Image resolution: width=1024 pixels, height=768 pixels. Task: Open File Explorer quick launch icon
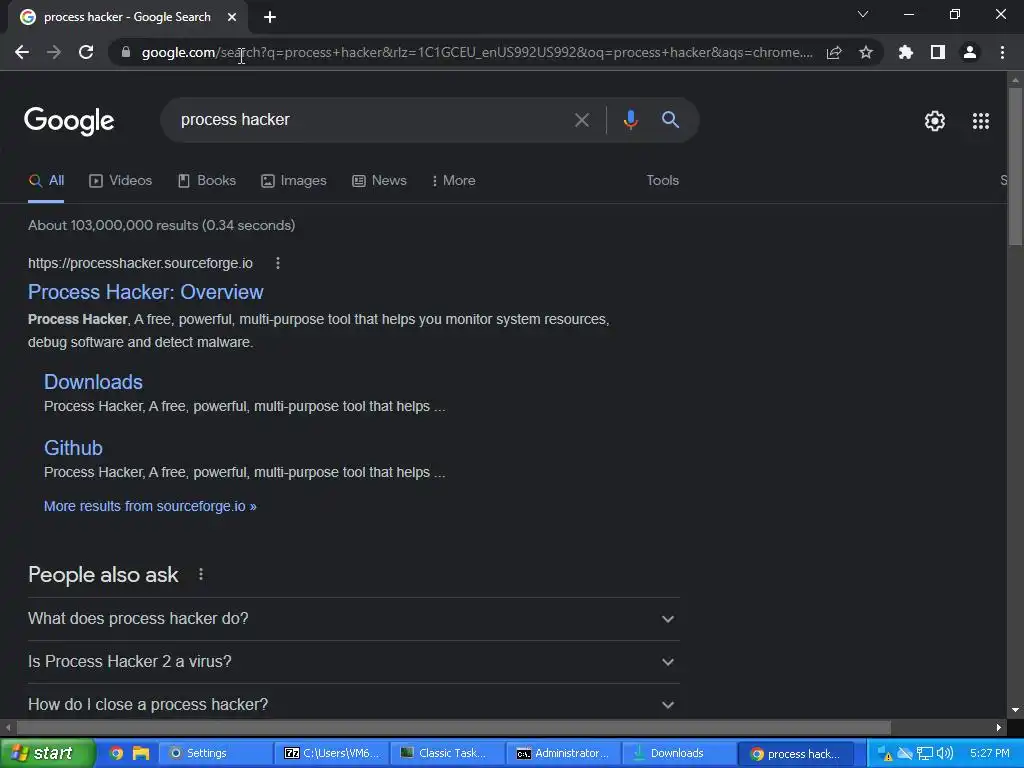click(140, 754)
